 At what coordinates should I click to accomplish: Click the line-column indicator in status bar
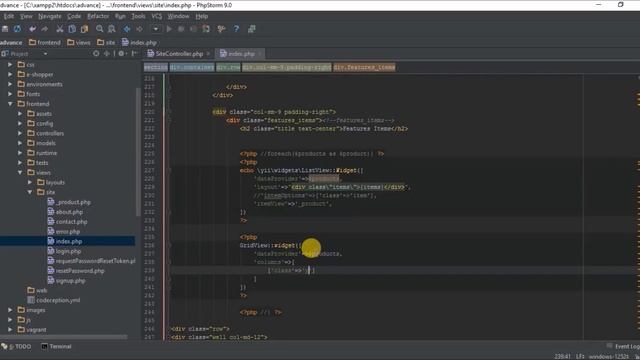(x=562, y=357)
